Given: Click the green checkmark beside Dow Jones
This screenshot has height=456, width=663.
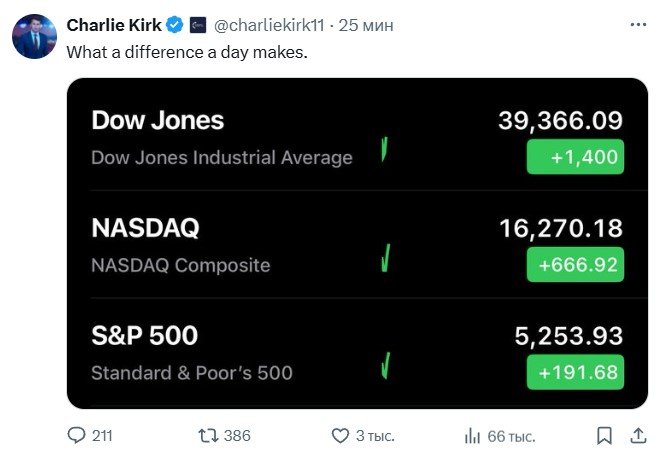Looking at the screenshot, I should [x=384, y=153].
